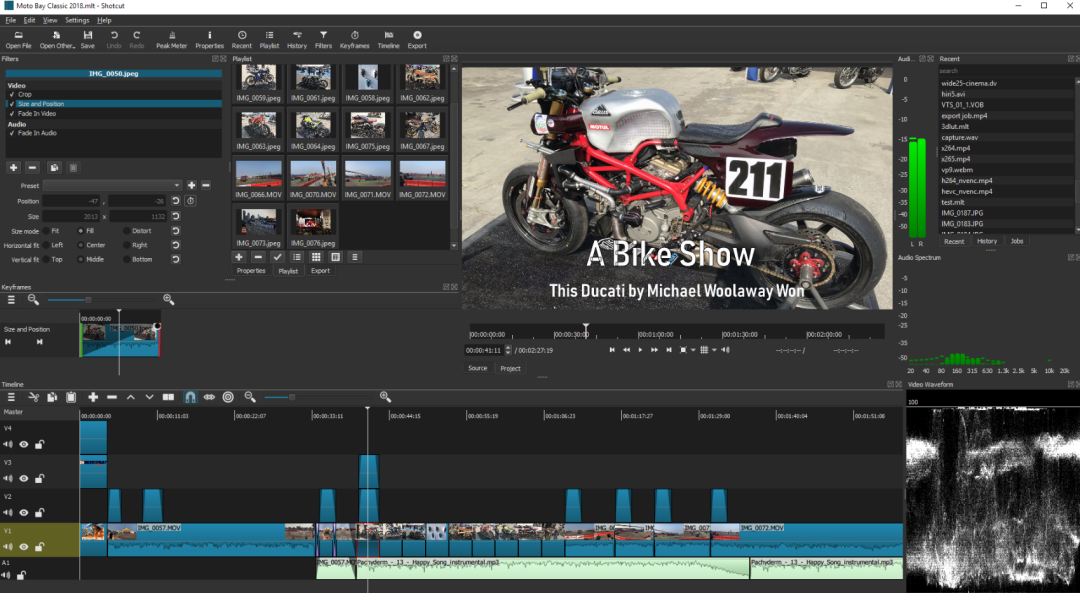Open the Peak Meter toolbar icon
This screenshot has width=1080, height=593.
(x=172, y=39)
